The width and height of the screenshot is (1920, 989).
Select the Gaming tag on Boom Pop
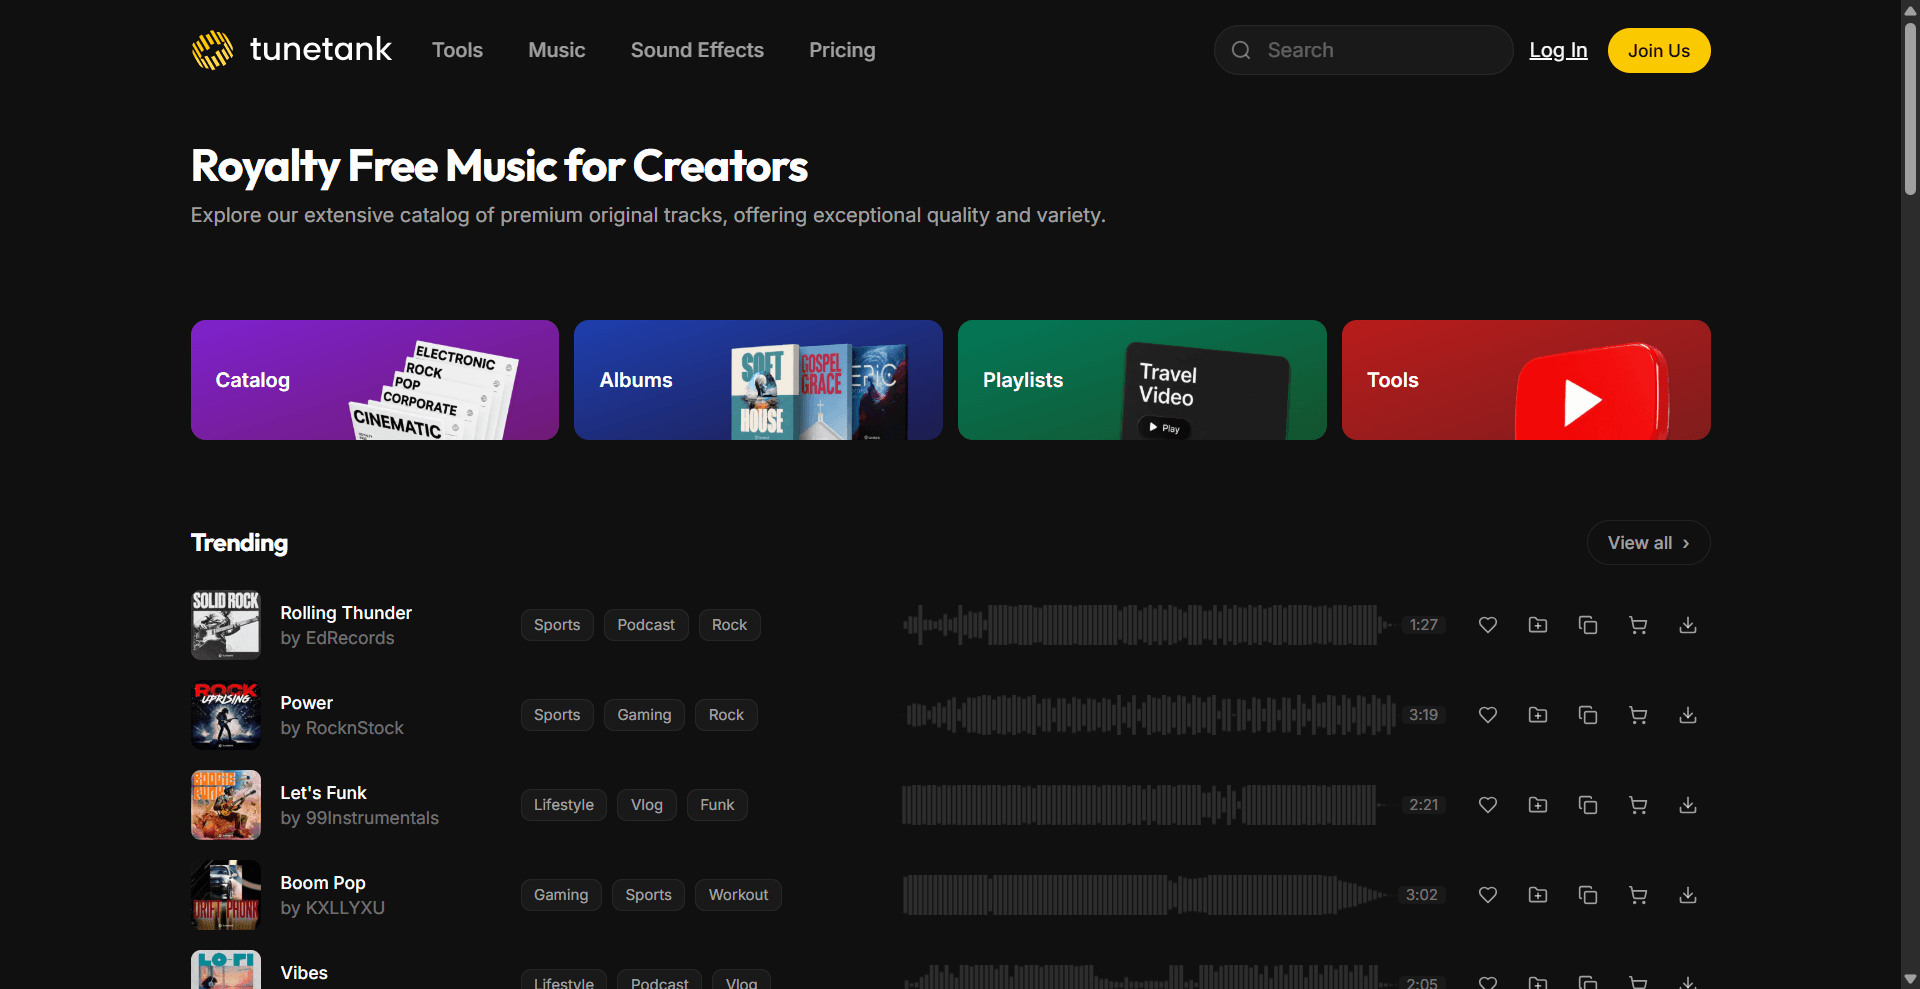pos(561,895)
